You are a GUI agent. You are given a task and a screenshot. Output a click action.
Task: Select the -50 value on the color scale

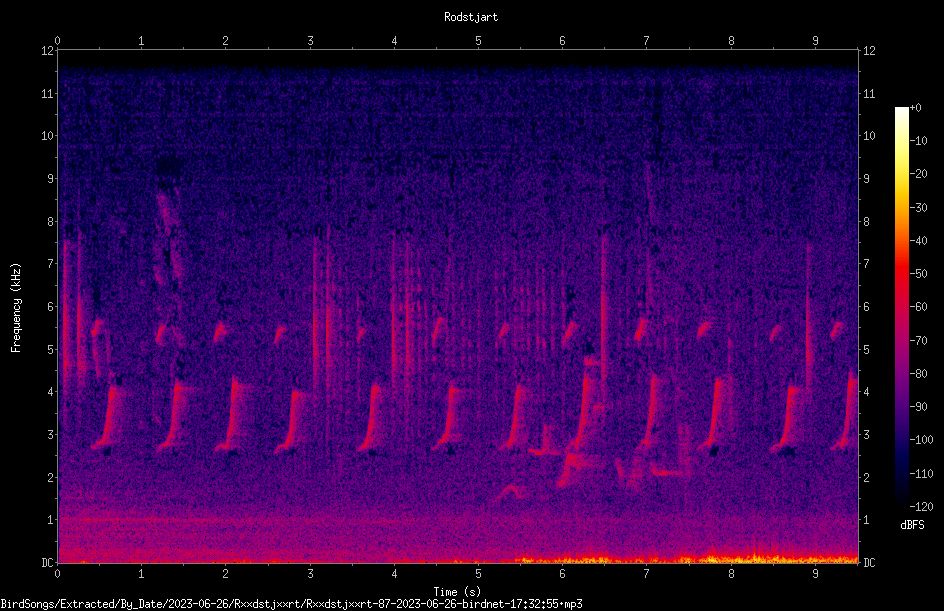coord(918,274)
